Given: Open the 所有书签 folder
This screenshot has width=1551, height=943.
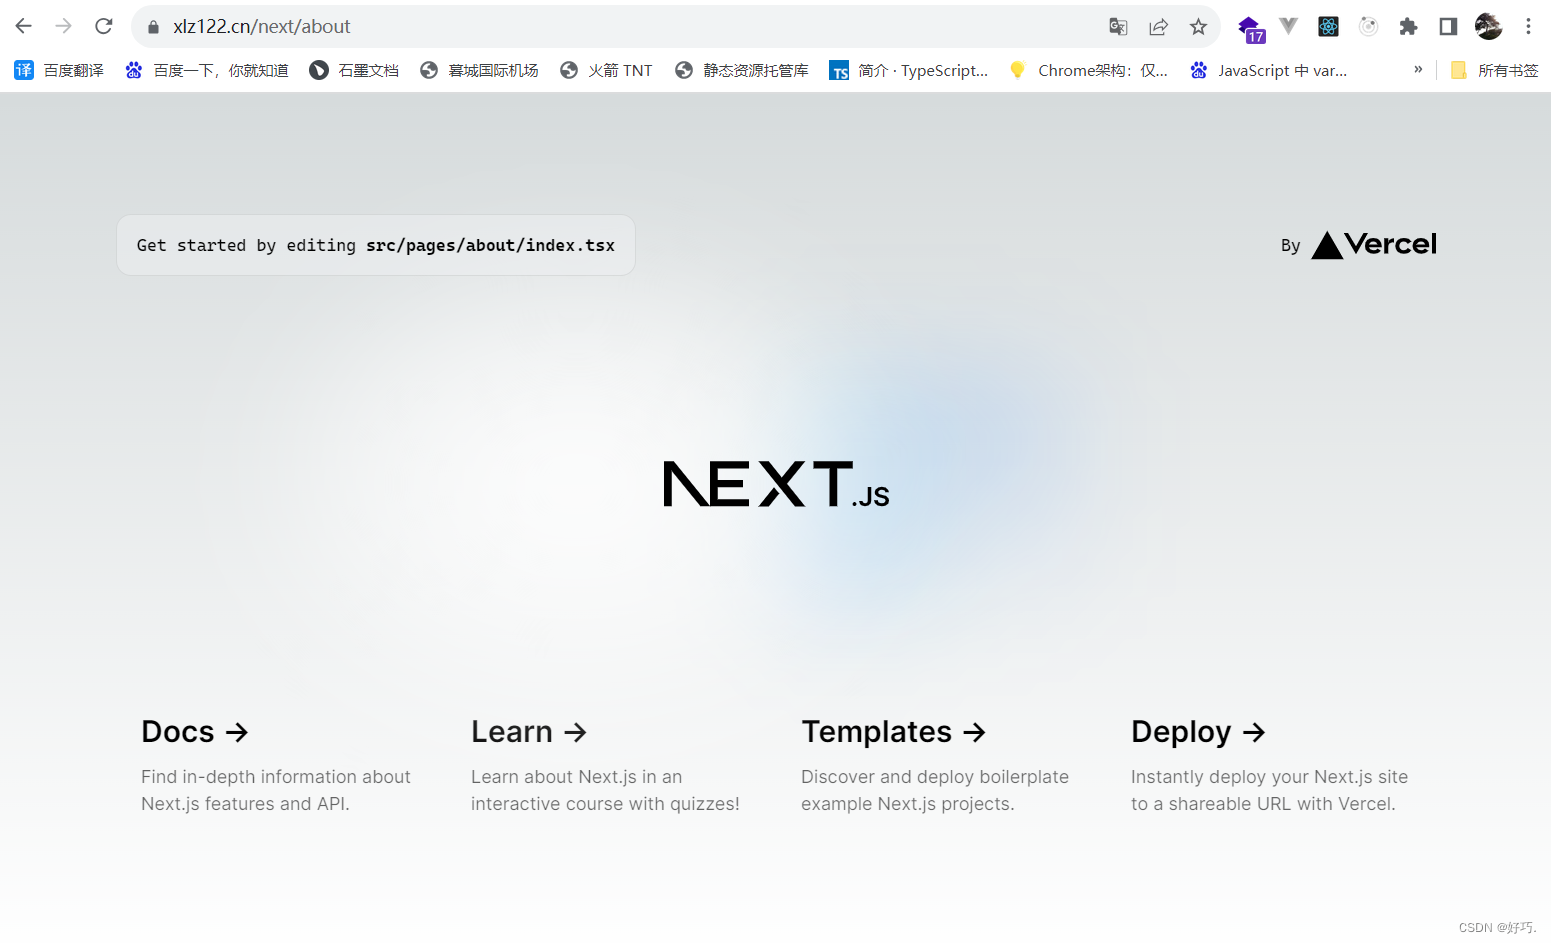Looking at the screenshot, I should (1494, 70).
